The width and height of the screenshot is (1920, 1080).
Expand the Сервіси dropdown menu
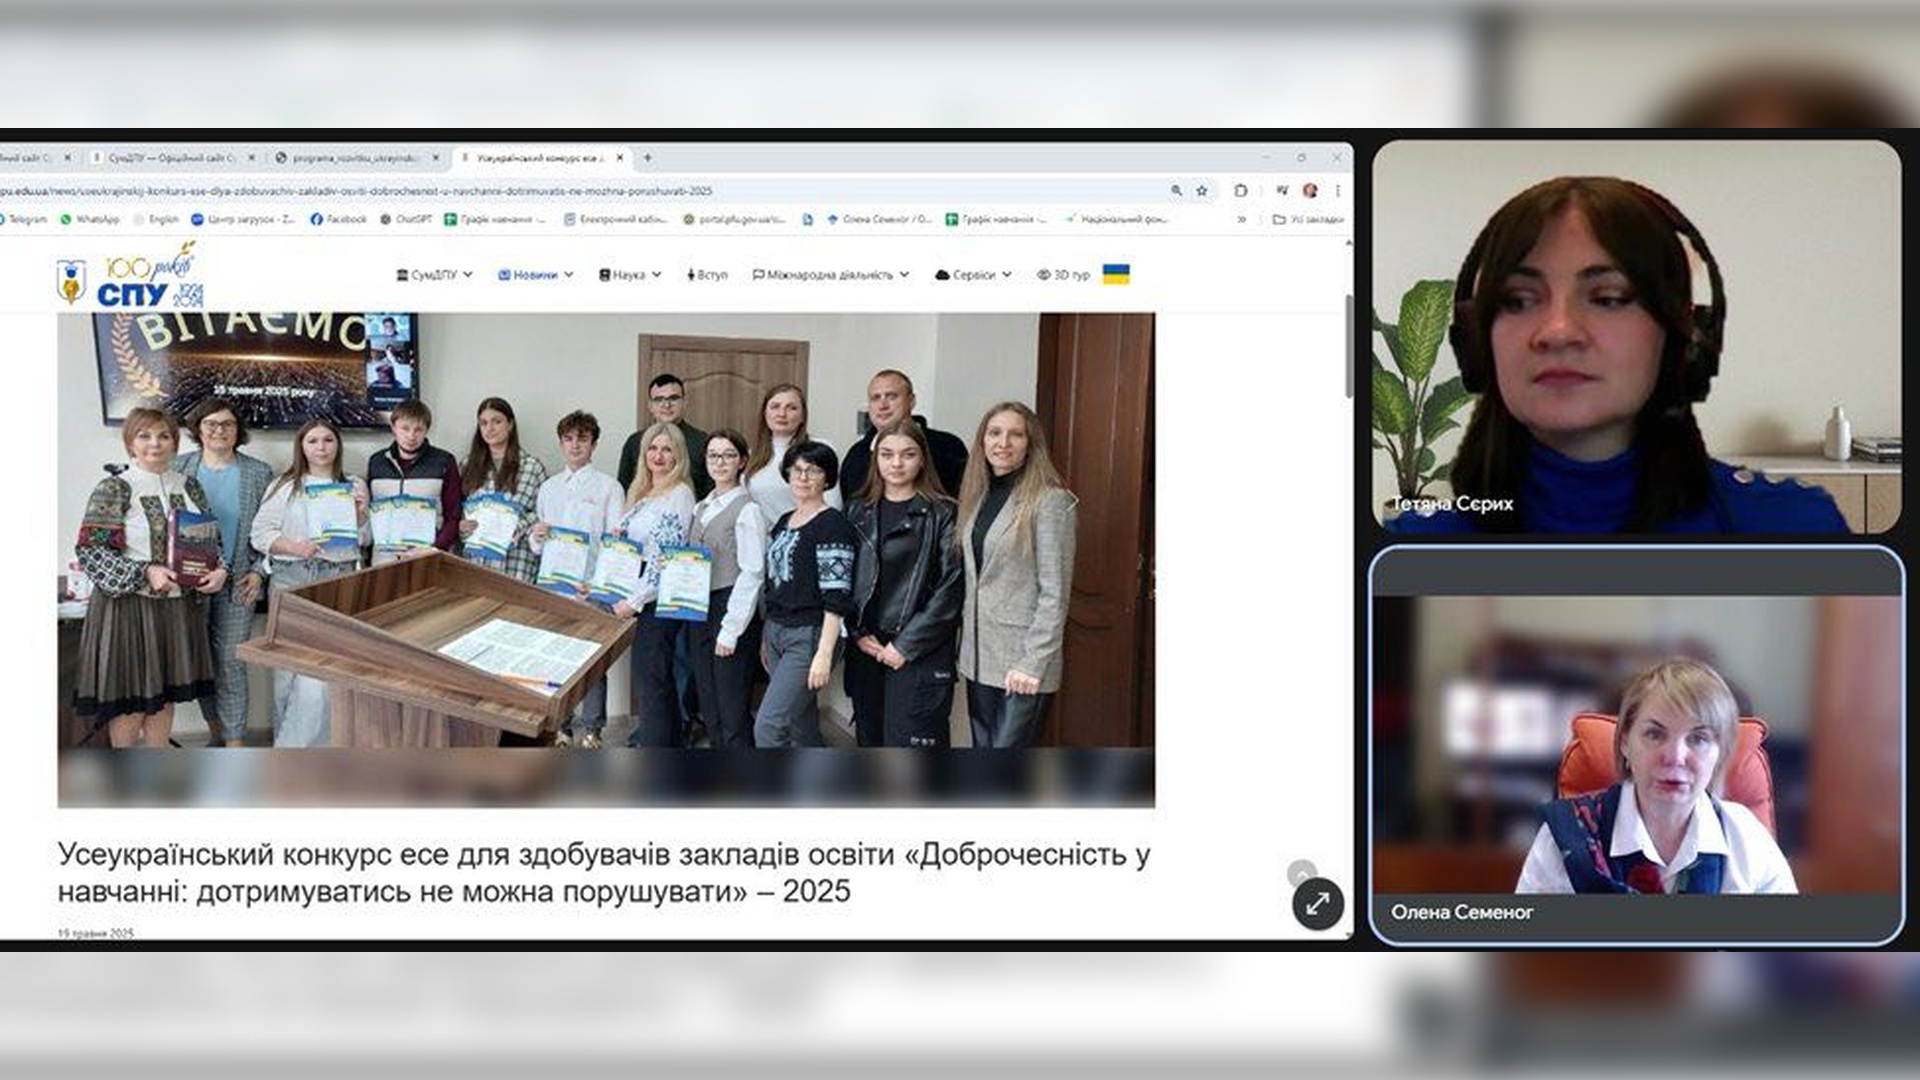[x=973, y=275]
